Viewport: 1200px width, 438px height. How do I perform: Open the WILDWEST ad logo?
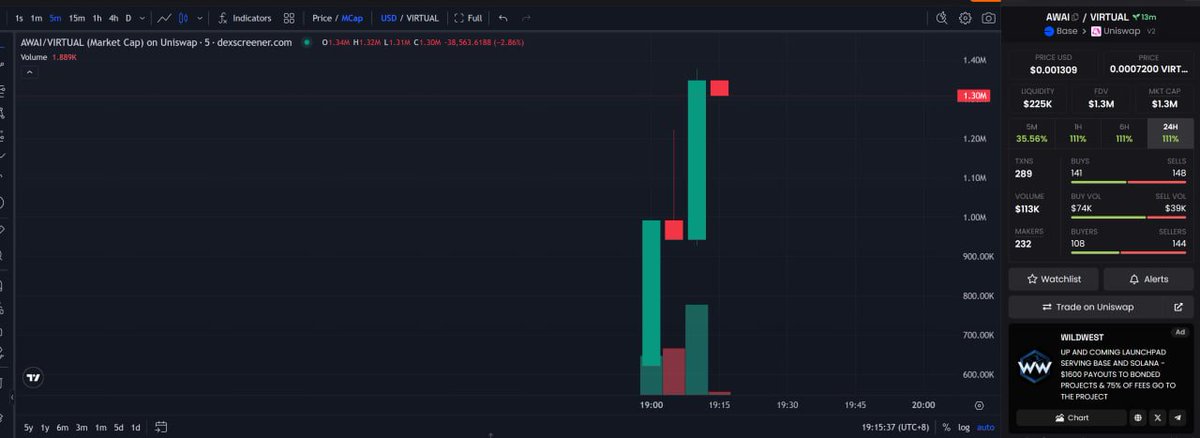point(1033,368)
